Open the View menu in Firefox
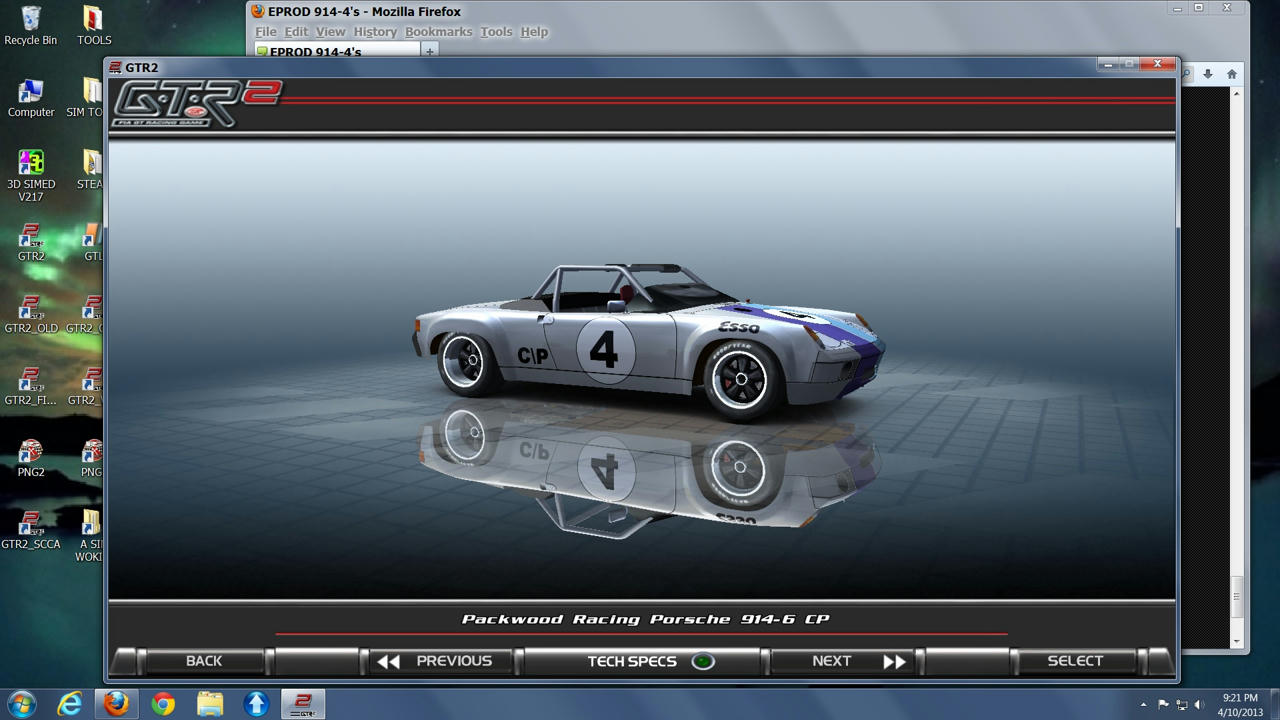The image size is (1280, 720). pyautogui.click(x=330, y=32)
